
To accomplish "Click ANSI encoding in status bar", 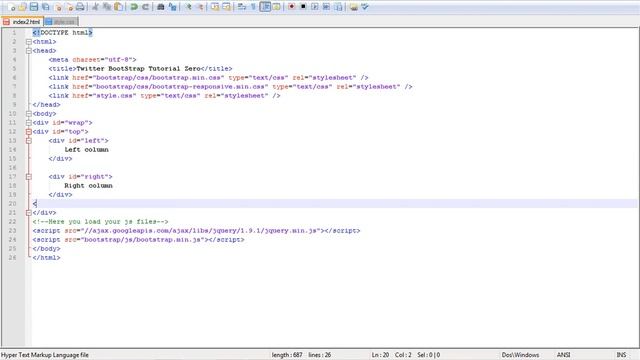I will [564, 355].
